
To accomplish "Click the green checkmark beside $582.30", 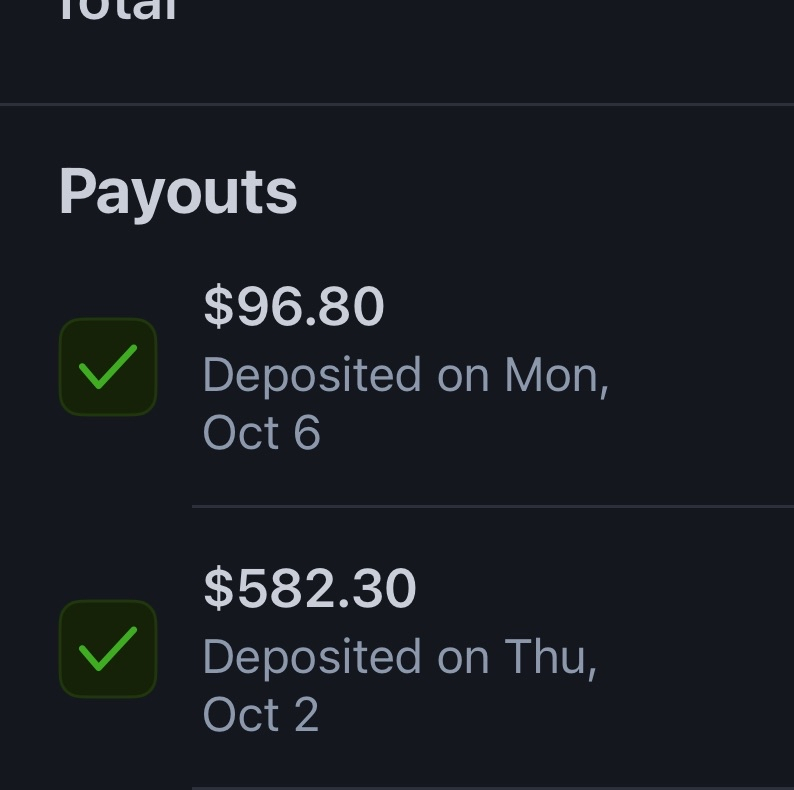I will coord(108,649).
